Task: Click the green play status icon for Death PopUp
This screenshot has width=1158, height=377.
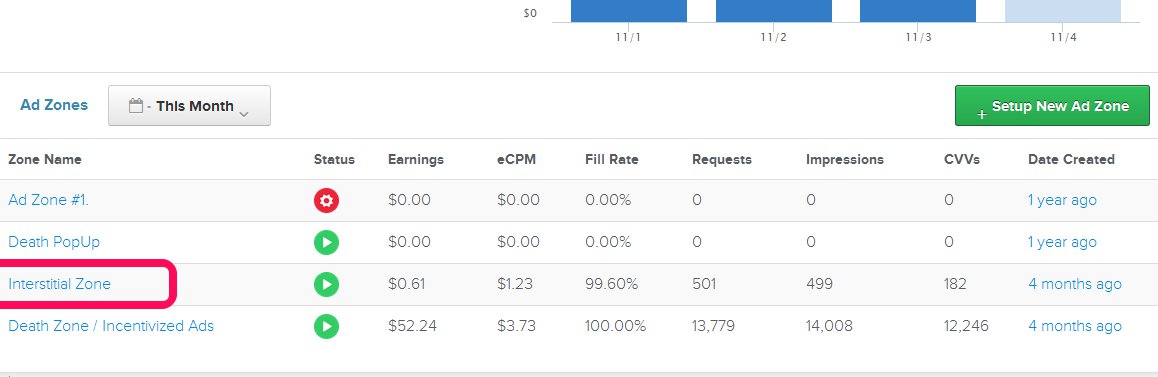Action: pos(326,242)
